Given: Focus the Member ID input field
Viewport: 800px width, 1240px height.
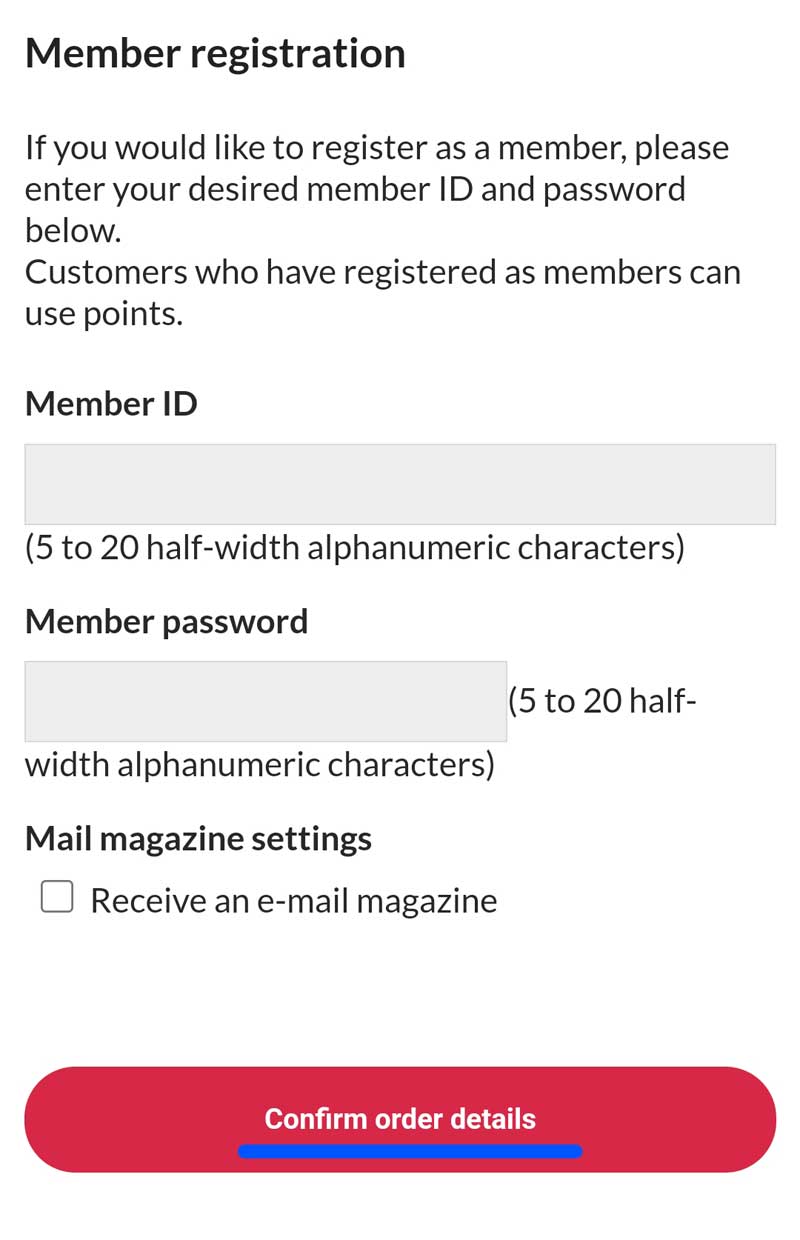Looking at the screenshot, I should [400, 484].
